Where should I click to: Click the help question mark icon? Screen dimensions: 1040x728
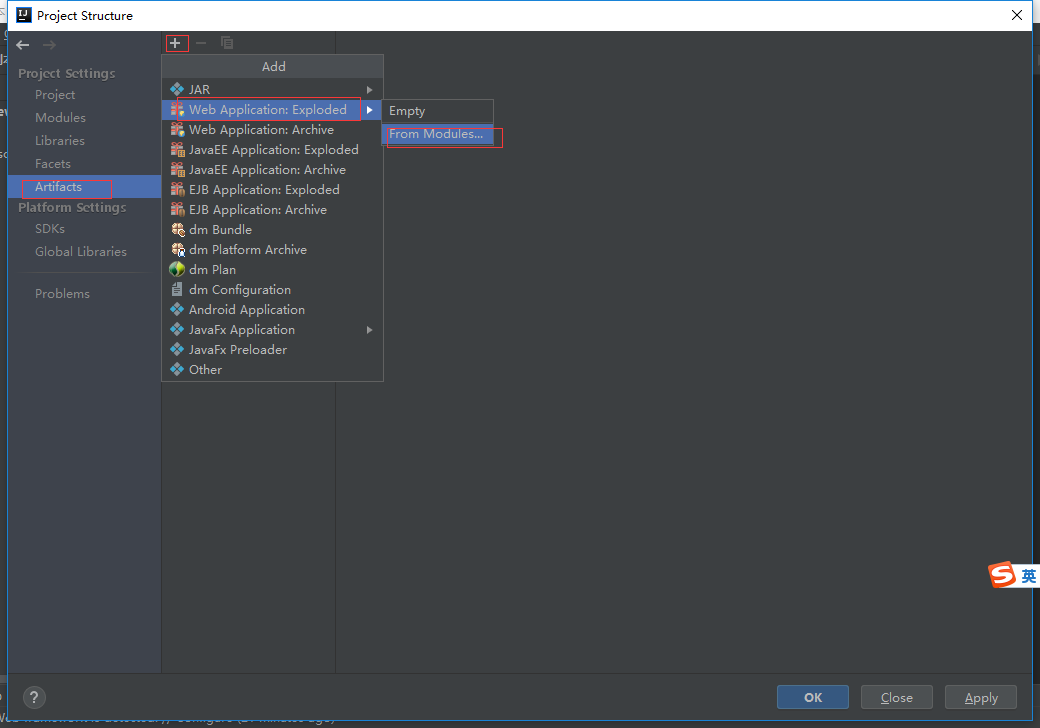[34, 697]
